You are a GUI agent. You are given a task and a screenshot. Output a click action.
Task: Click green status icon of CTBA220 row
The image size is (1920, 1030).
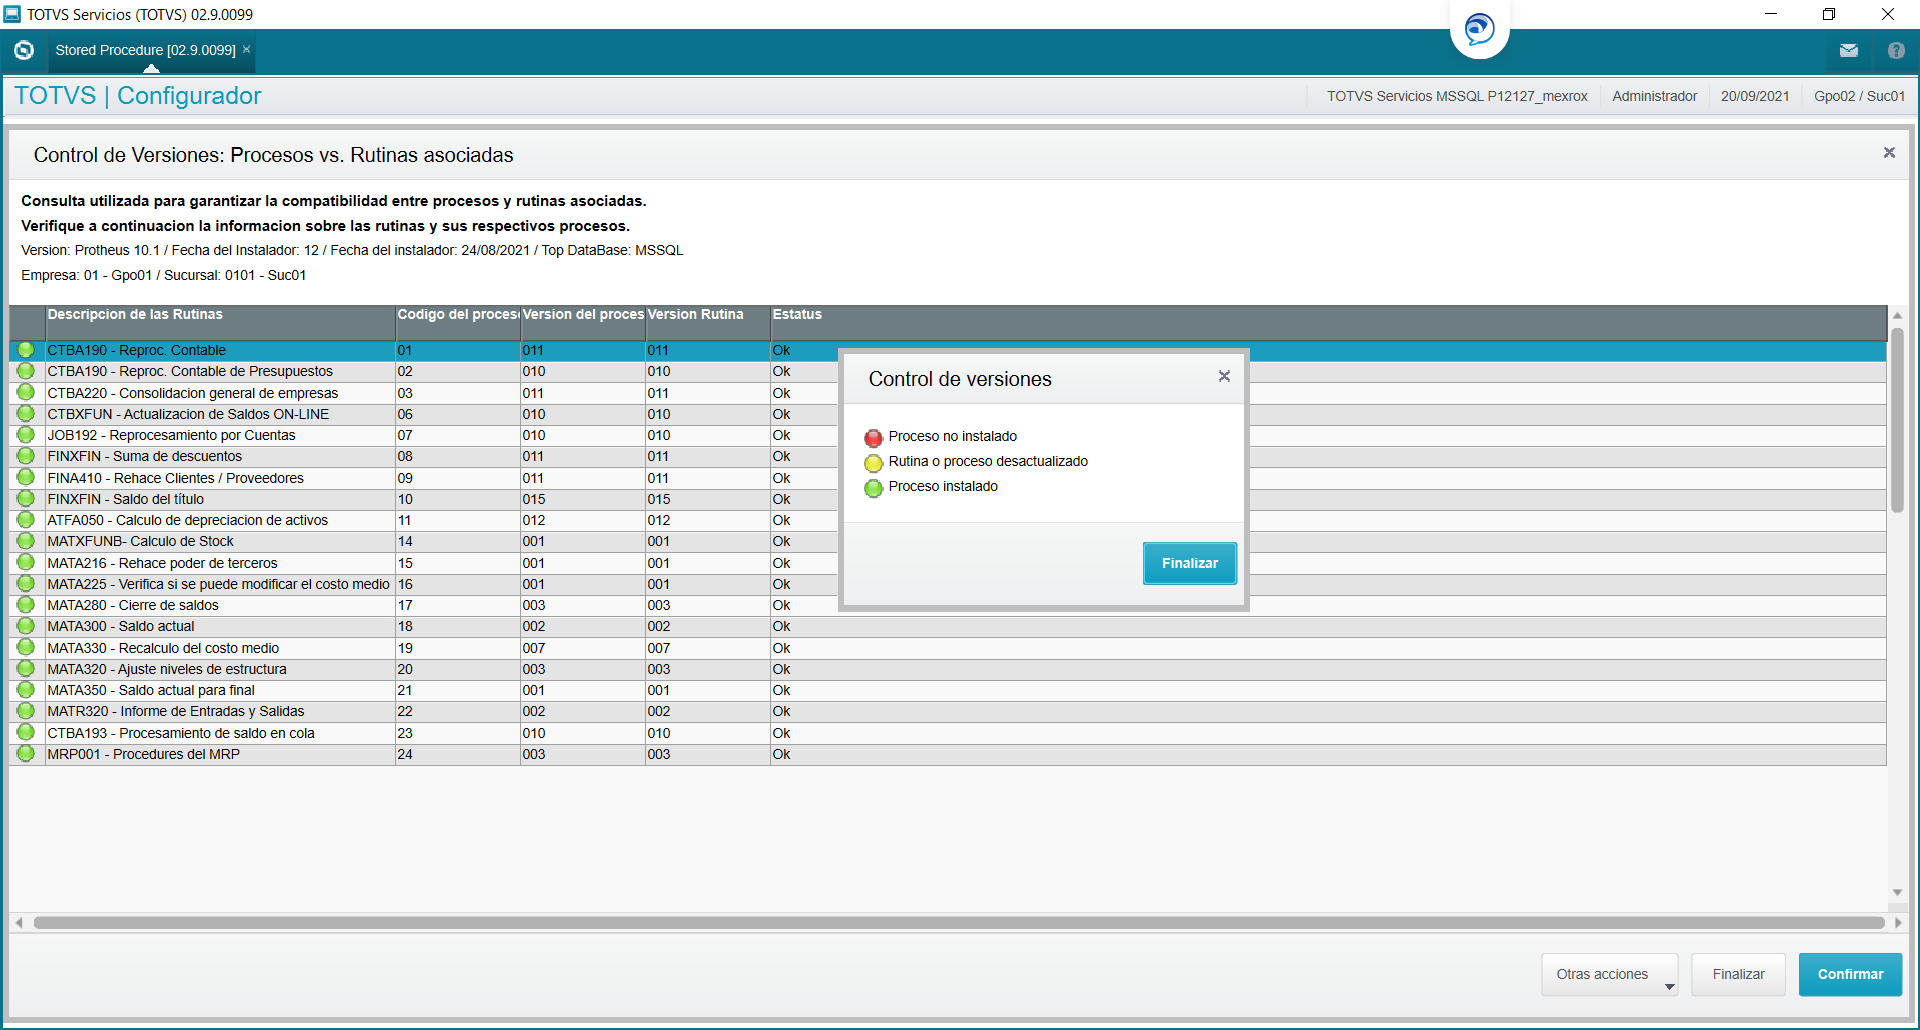[26, 392]
